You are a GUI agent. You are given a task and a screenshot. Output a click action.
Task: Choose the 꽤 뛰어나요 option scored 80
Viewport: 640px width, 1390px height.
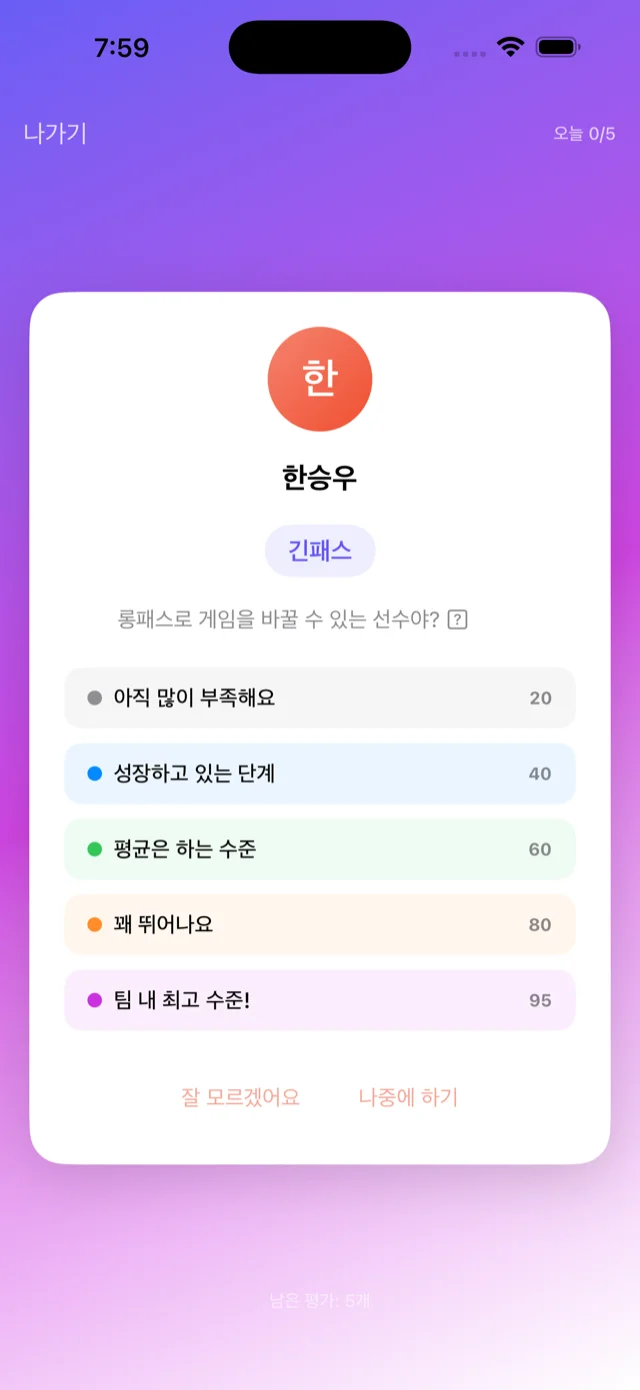320,925
